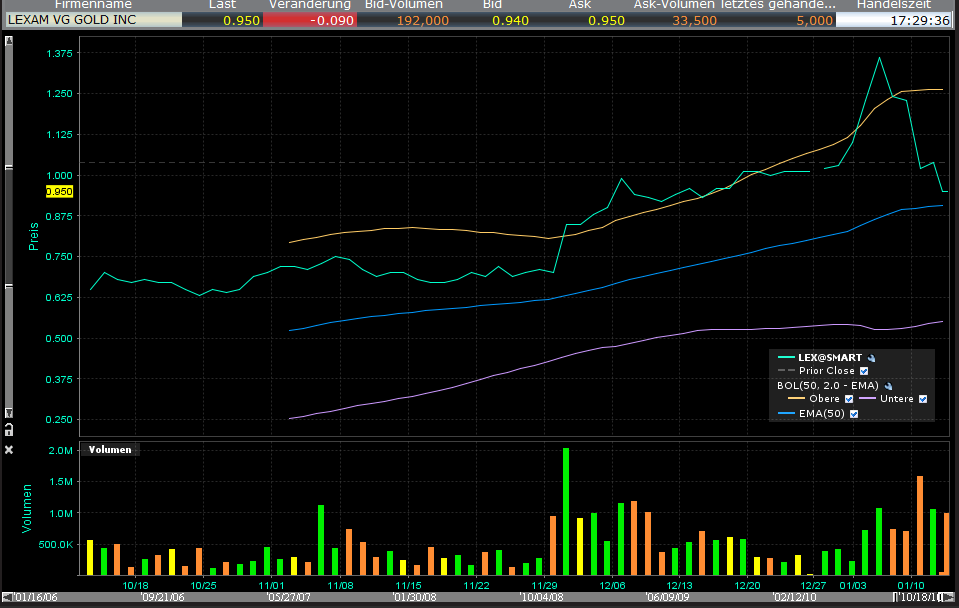Click the scroll-up arrow on the vertical price scrollbar
959x608 pixels.
(9, 40)
